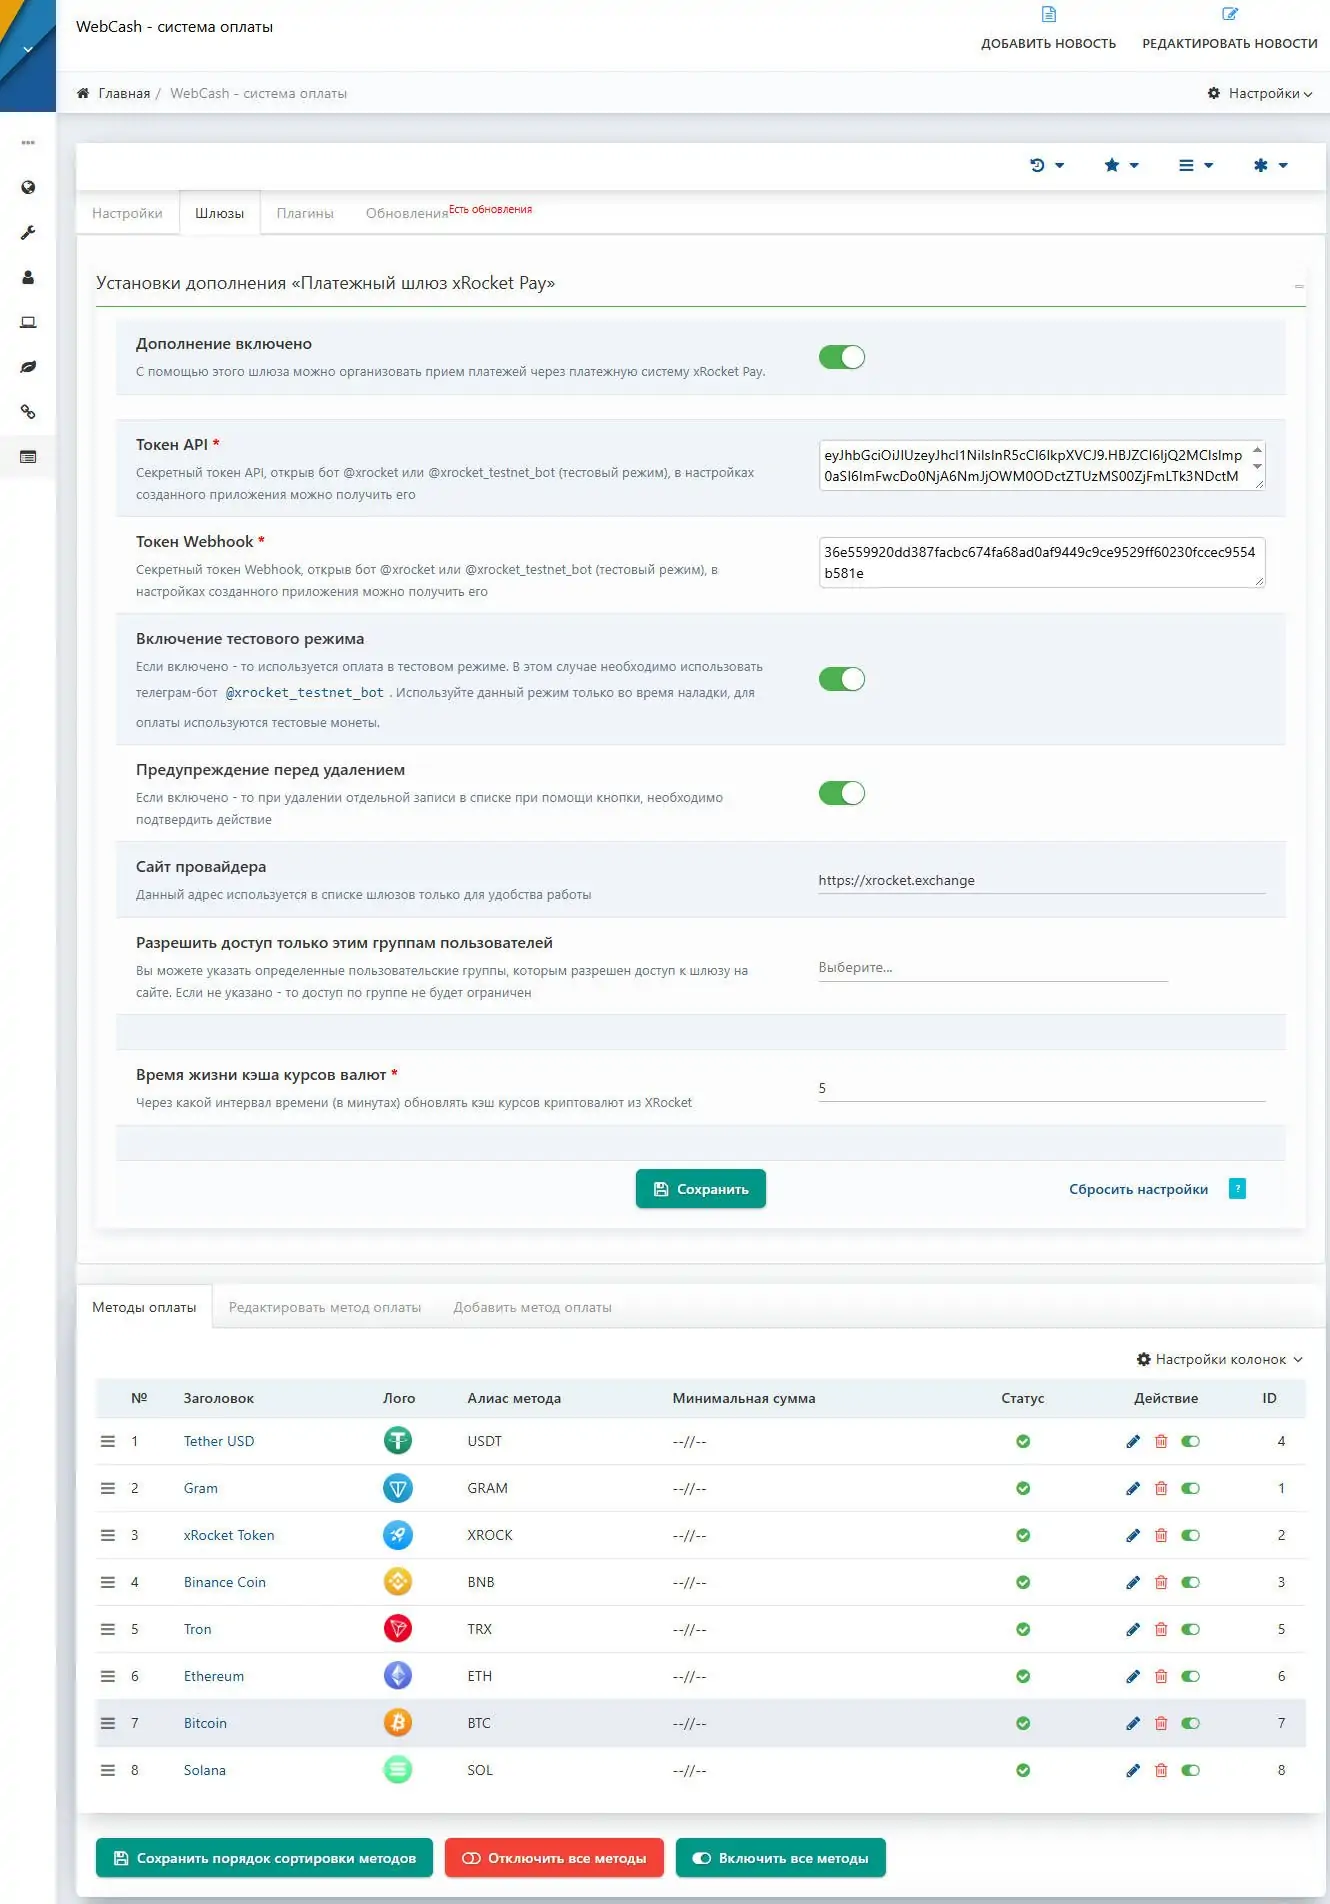
Task: Click the trash icon in the Solana row
Action: click(1161, 1770)
